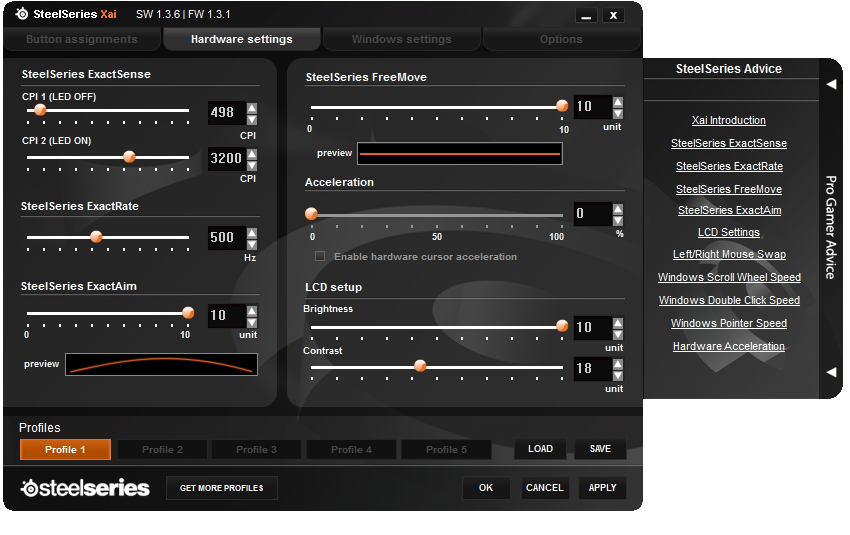
Task: Open the Options tab
Action: [x=561, y=40]
